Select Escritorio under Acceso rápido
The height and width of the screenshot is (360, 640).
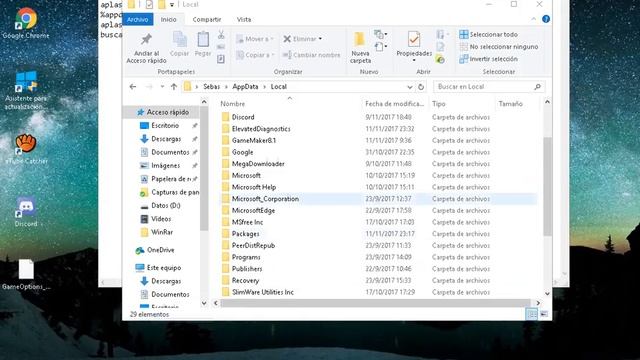coord(165,125)
